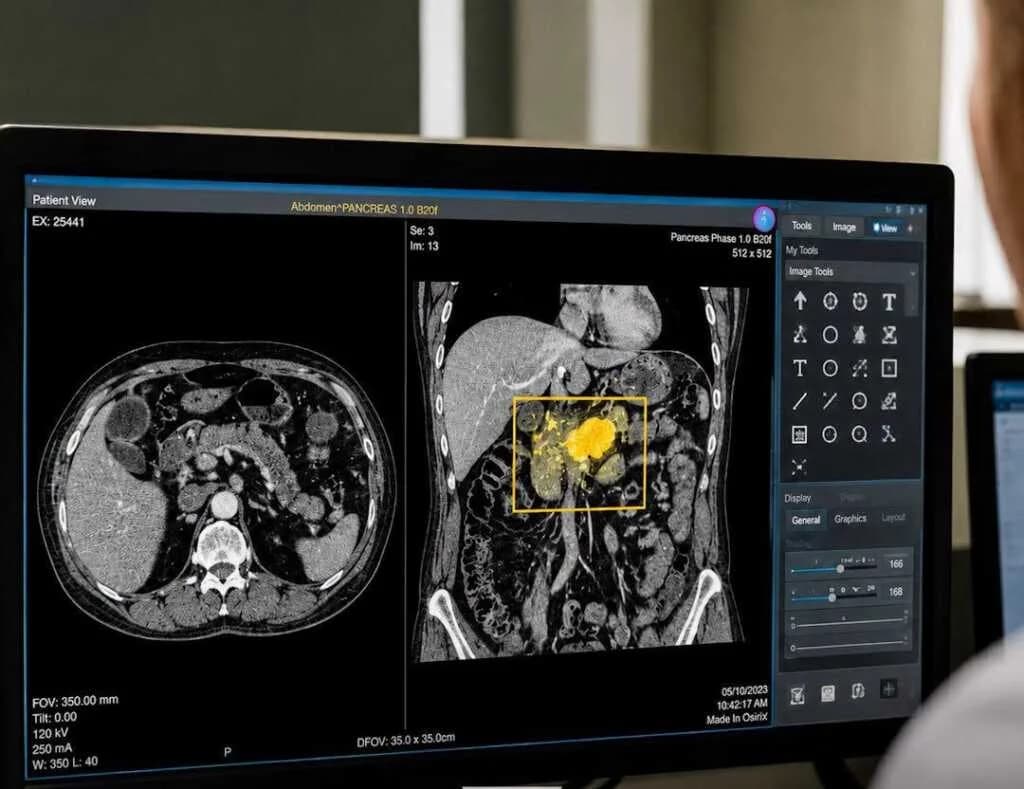The height and width of the screenshot is (789, 1024).
Task: Click the DFOV: 35.0 x 35.0cm label
Action: pos(406,741)
